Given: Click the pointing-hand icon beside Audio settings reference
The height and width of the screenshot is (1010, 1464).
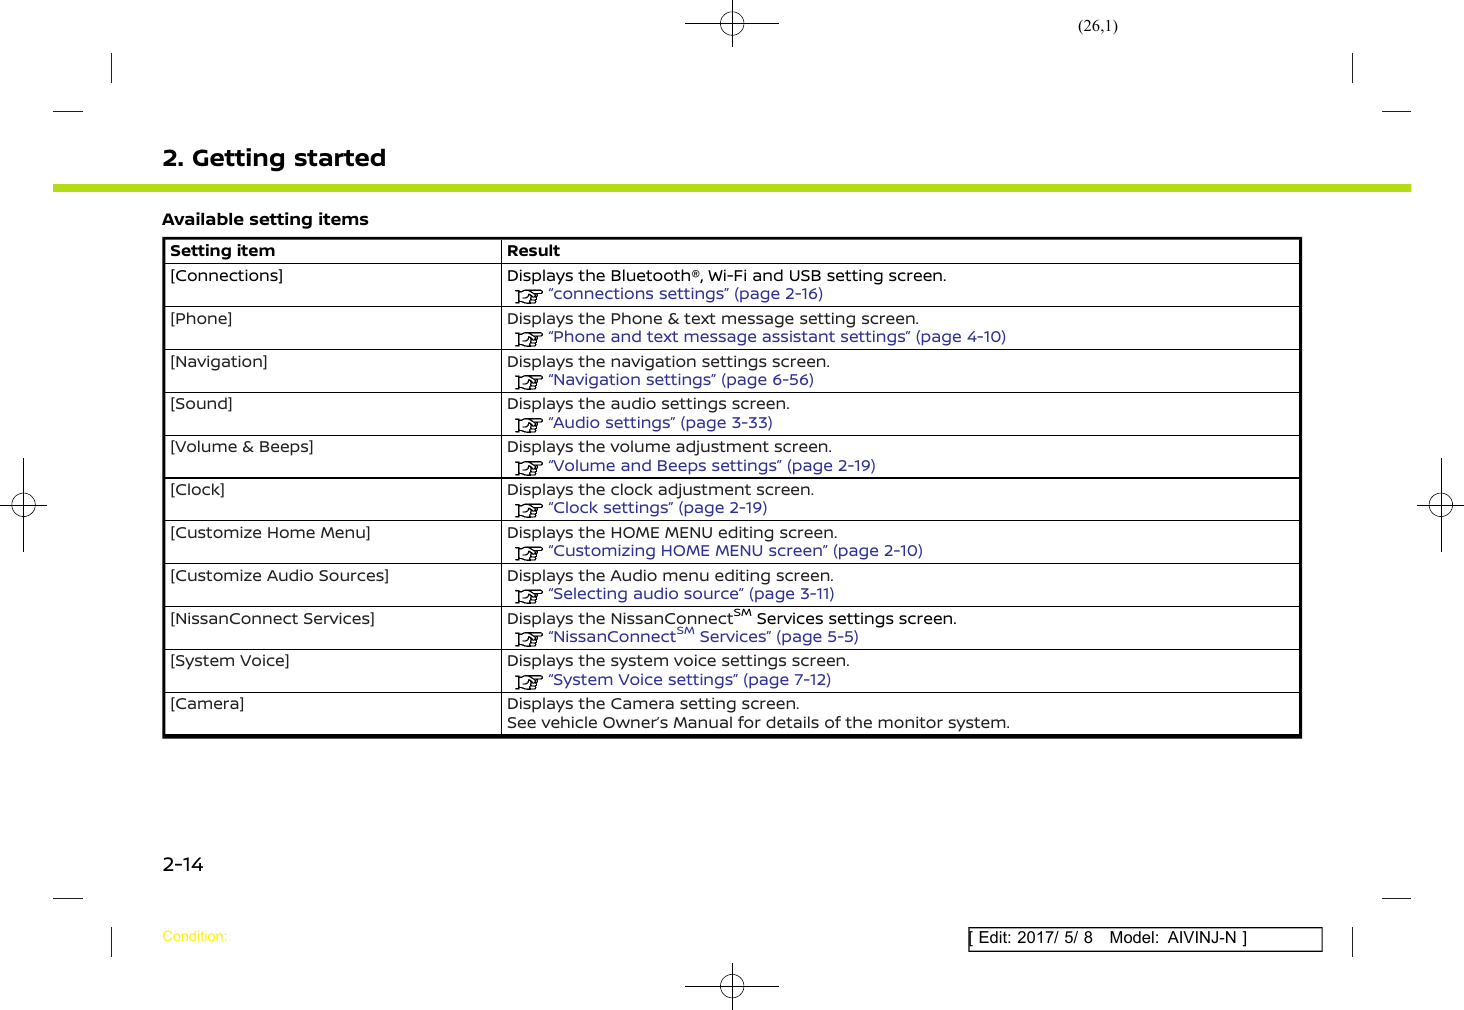Looking at the screenshot, I should click(x=528, y=425).
